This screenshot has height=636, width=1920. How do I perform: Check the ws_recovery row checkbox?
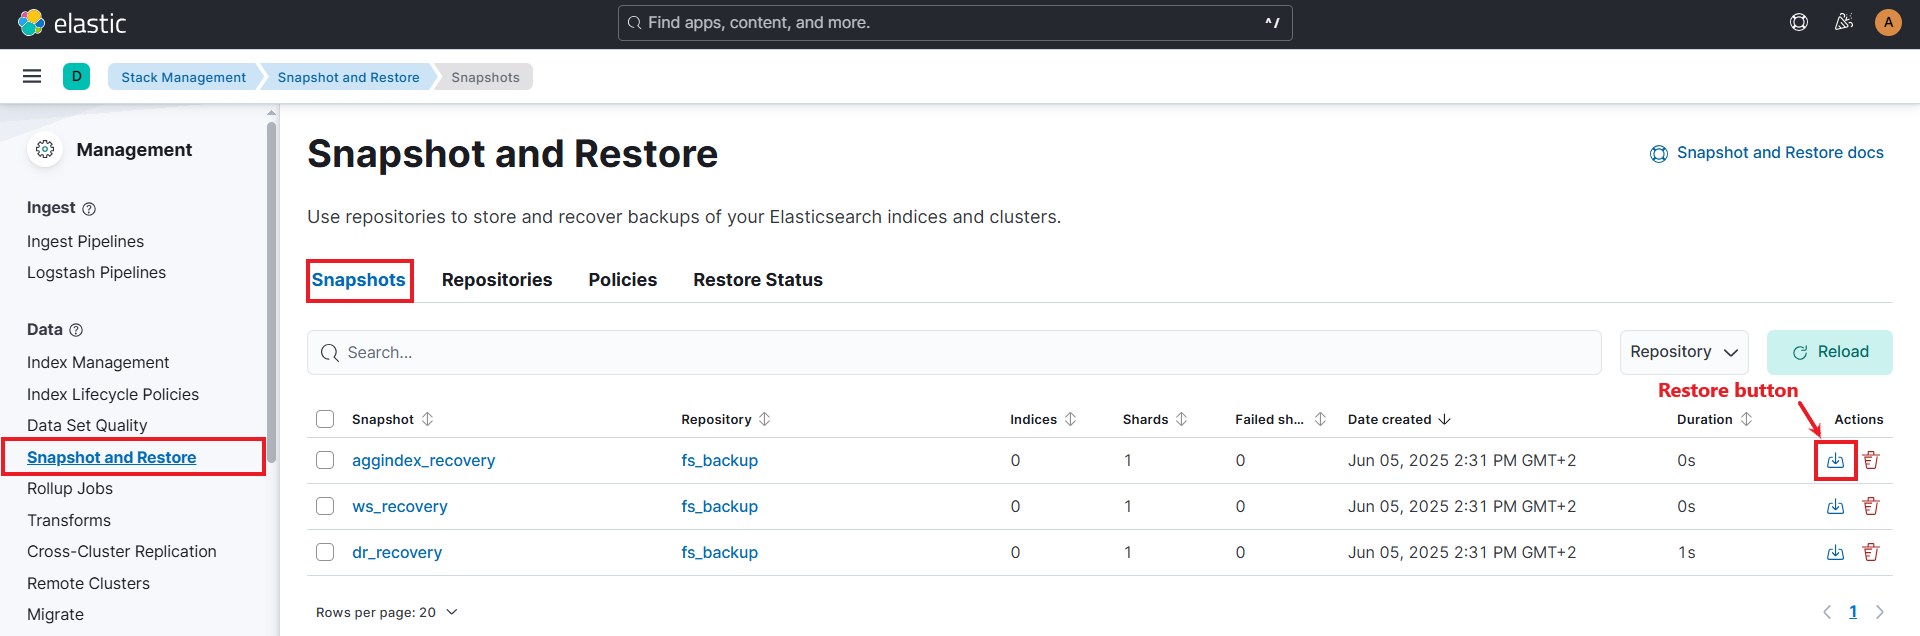point(325,506)
